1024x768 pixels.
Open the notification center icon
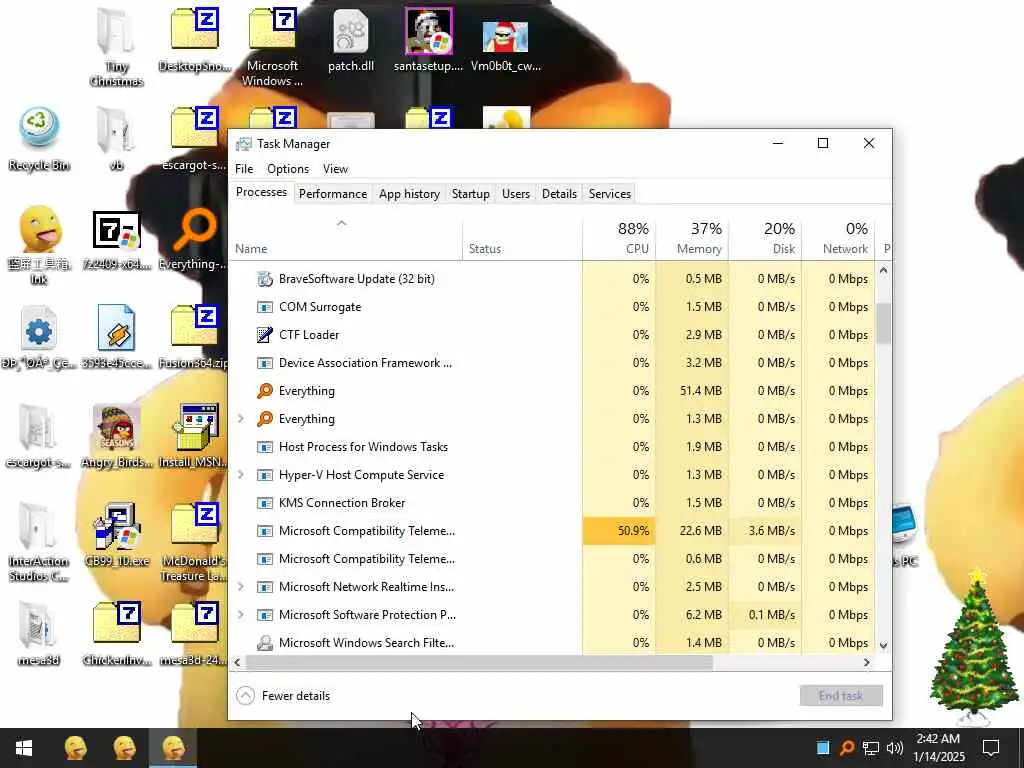click(991, 748)
